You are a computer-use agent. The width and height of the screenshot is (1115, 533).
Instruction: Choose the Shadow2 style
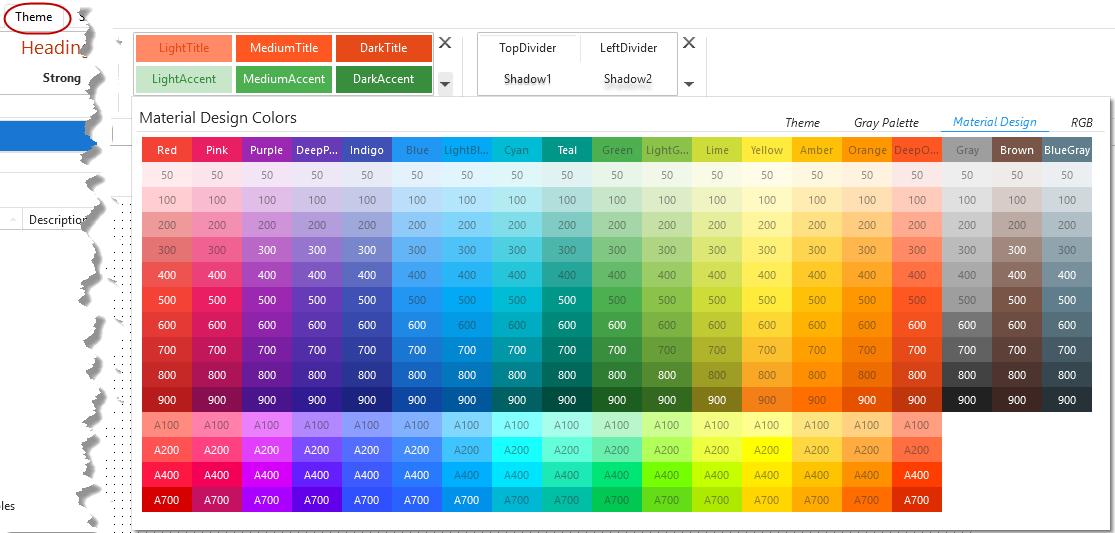point(628,79)
